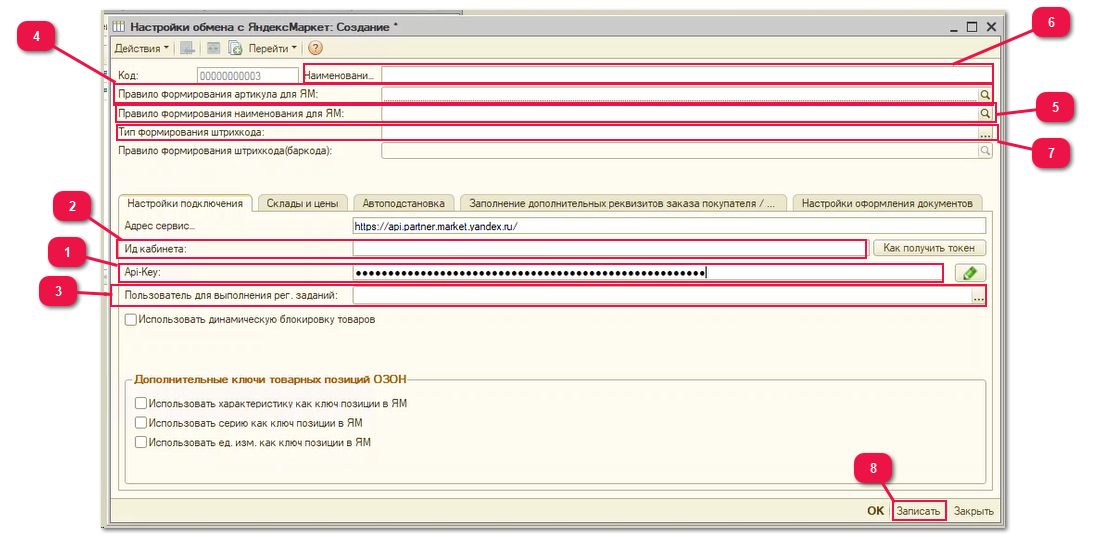Viewport: 1095px width, 537px height.
Task: Click Пользователь для выполнения рег. заданий field
Action: coord(661,296)
